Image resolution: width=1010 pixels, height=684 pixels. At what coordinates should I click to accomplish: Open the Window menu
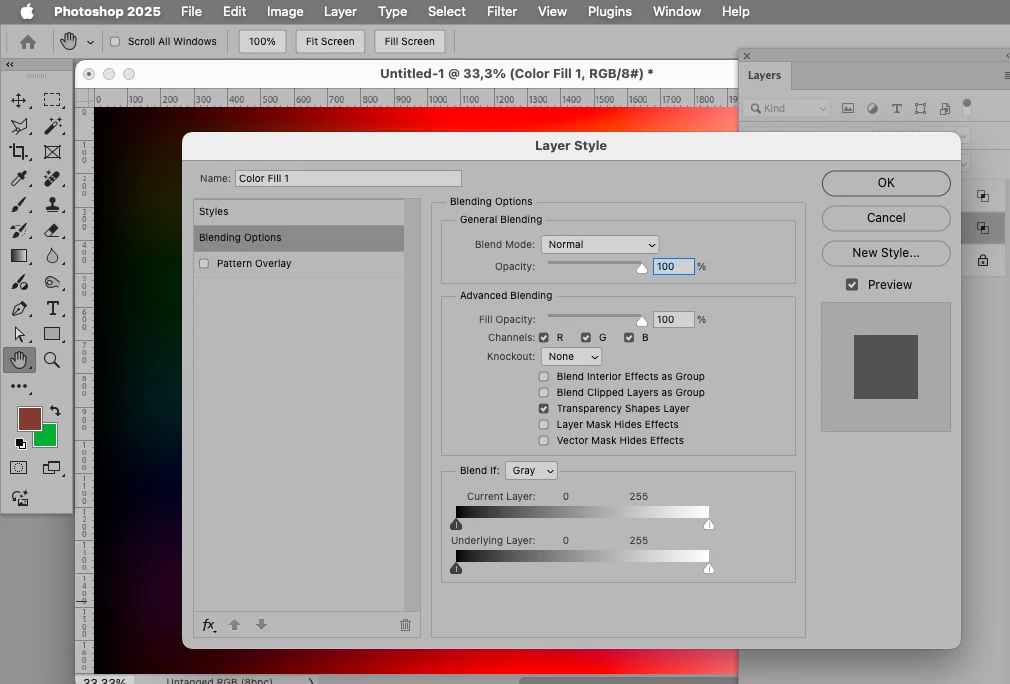coord(676,12)
